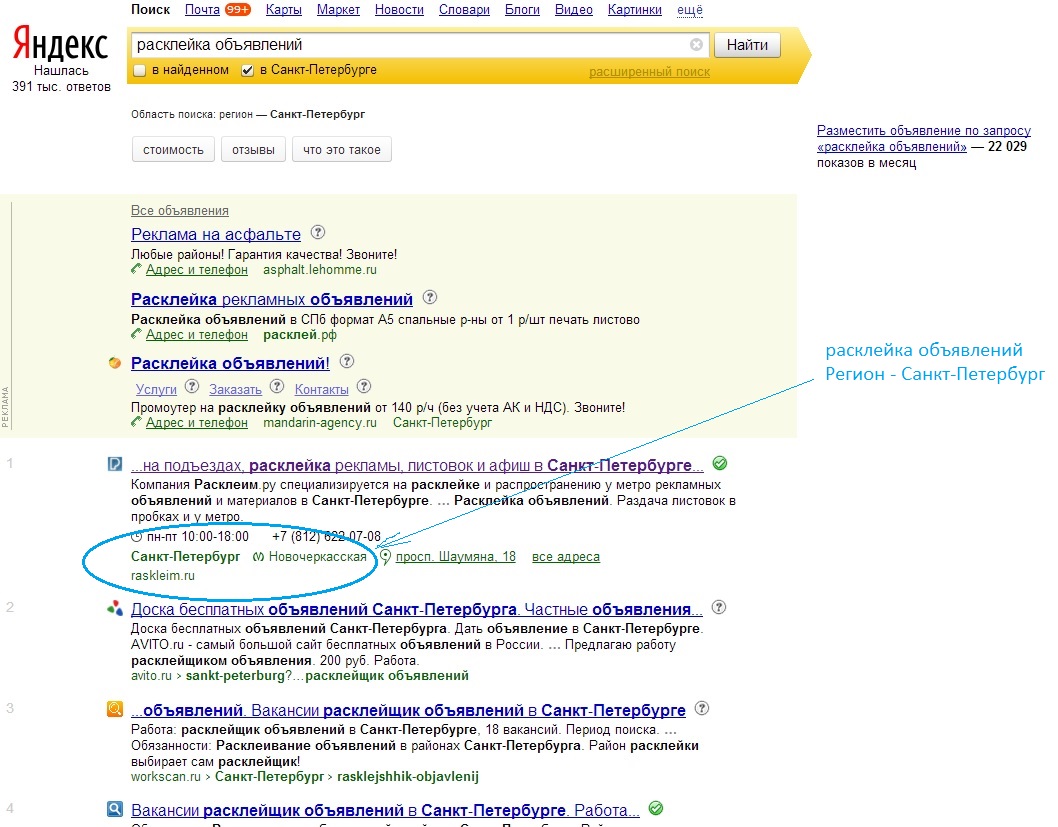Image resolution: width=1058 pixels, height=827 pixels.
Task: Open the 'Расклейка объявлений!' ad title
Action: click(x=230, y=363)
